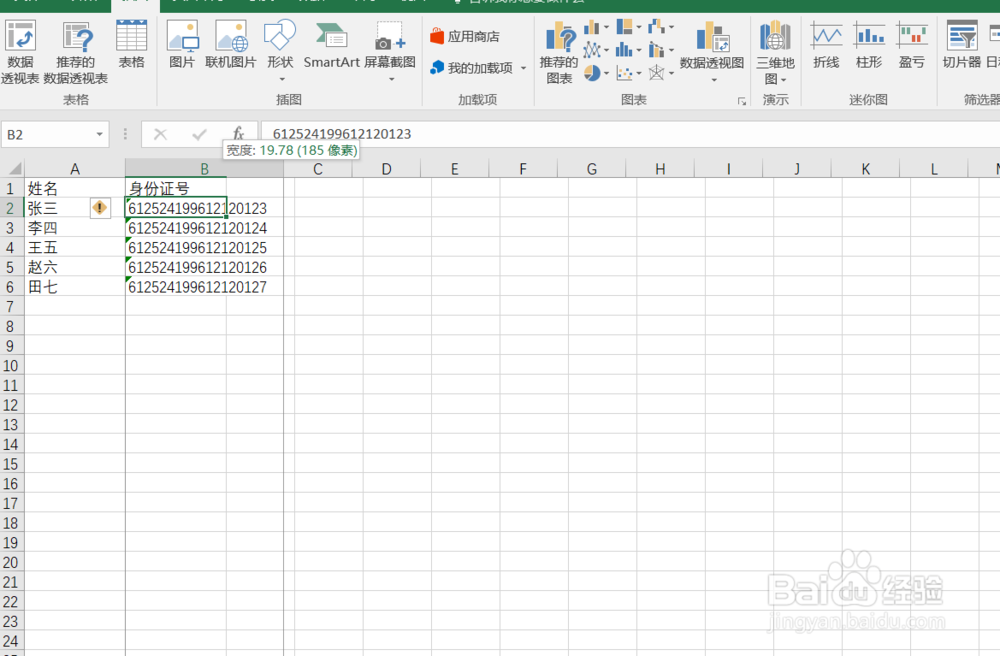Insert a Column sparkline (柱形)
This screenshot has width=1000, height=656.
[869, 45]
